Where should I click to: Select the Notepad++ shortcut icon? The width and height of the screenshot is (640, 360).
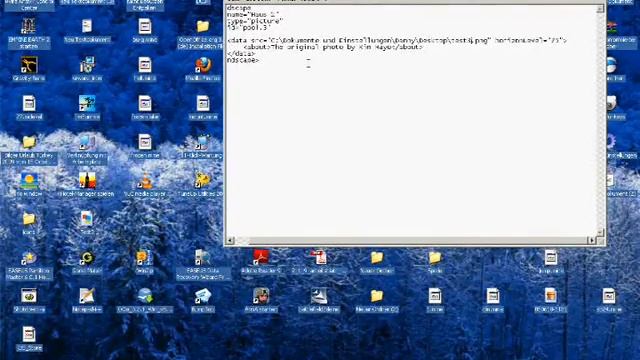[87, 296]
